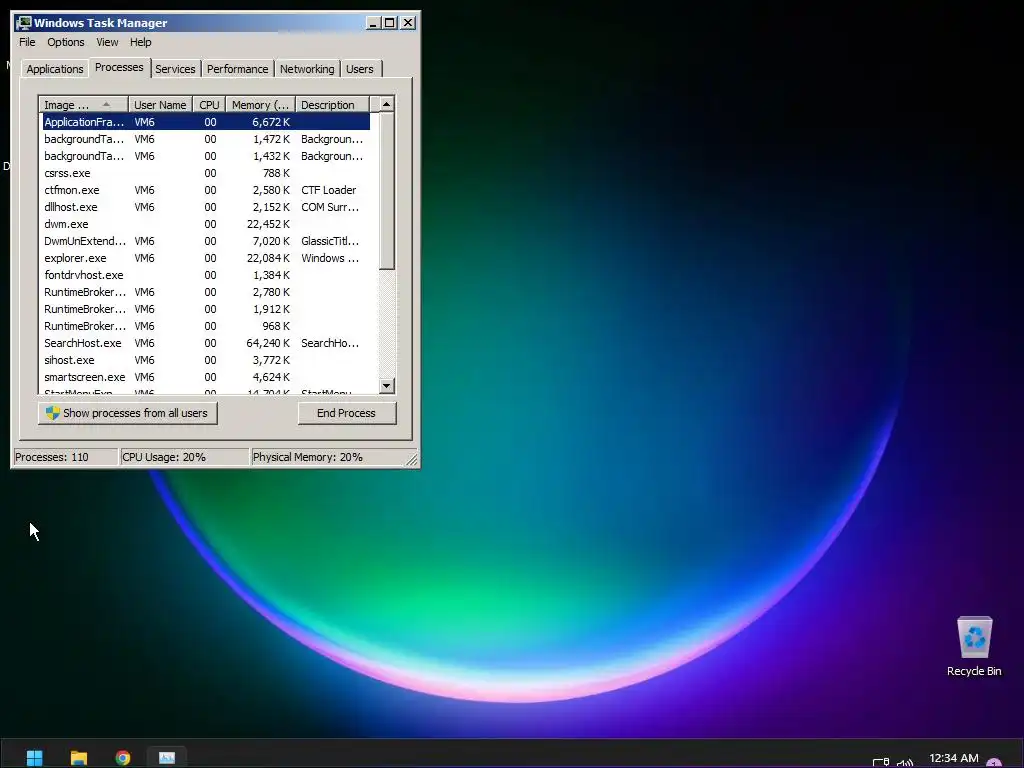Image resolution: width=1024 pixels, height=768 pixels.
Task: Click the 12:34 AM taskbar clock
Action: 953,758
